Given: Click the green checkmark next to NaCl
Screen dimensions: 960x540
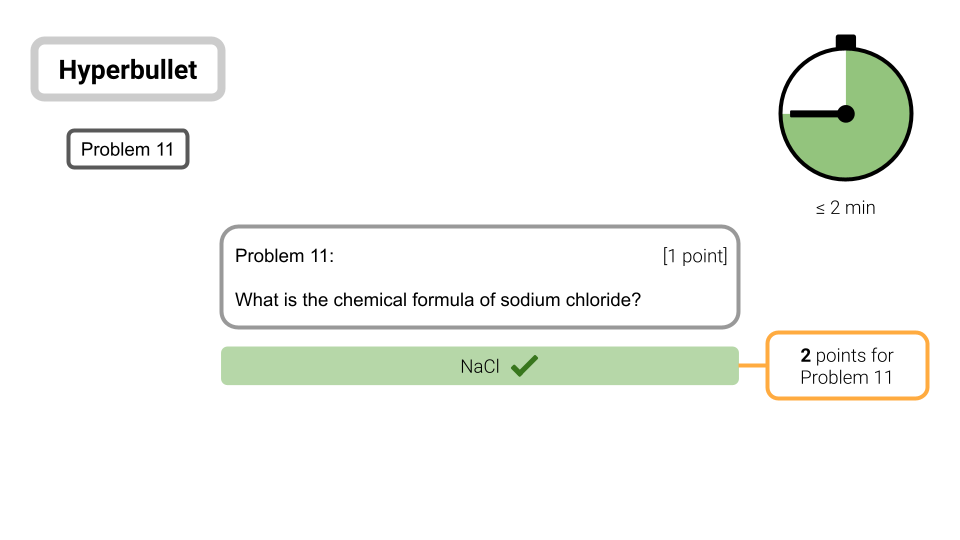Looking at the screenshot, I should 524,366.
